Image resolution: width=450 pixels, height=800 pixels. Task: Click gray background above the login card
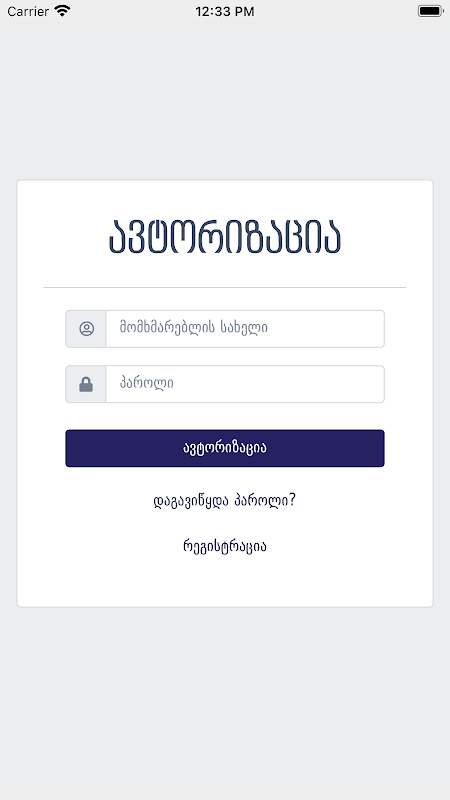(x=224, y=102)
